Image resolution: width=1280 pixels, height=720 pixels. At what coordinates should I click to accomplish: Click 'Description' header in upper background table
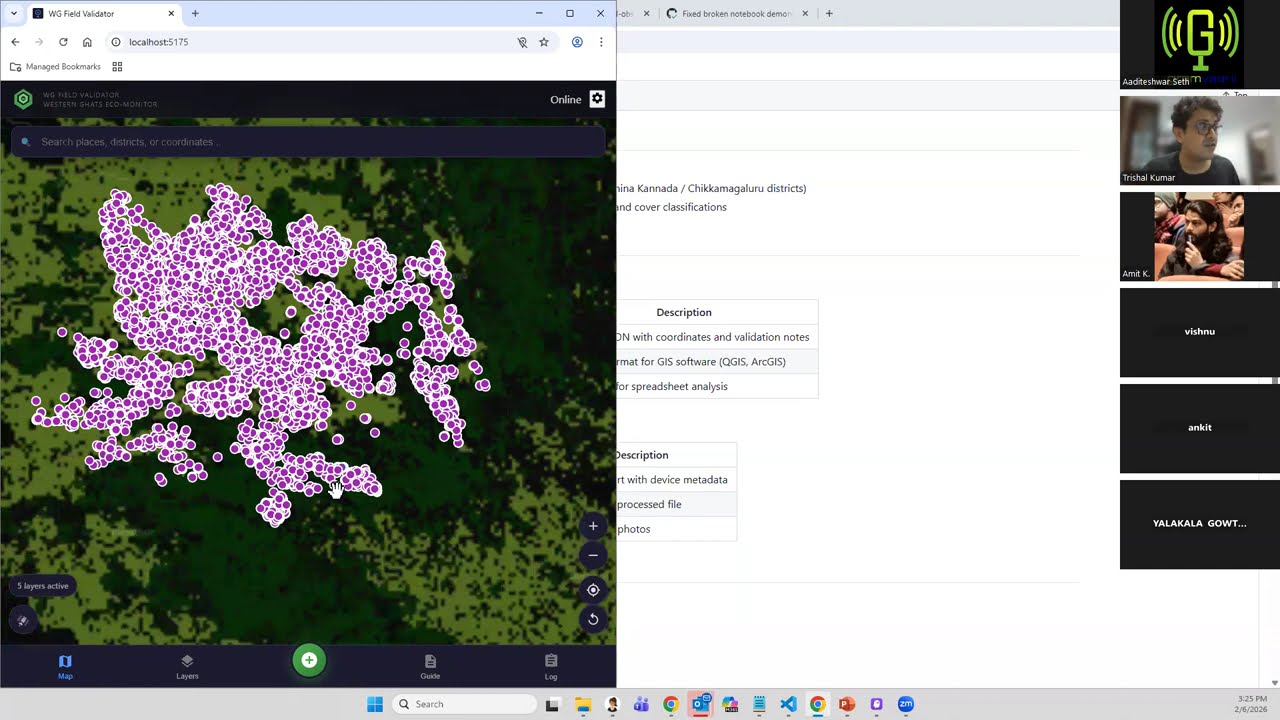pos(684,312)
